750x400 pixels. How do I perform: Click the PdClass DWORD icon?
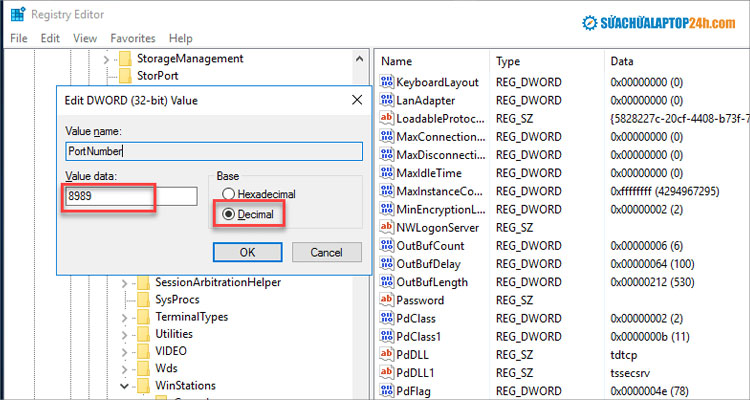click(386, 319)
